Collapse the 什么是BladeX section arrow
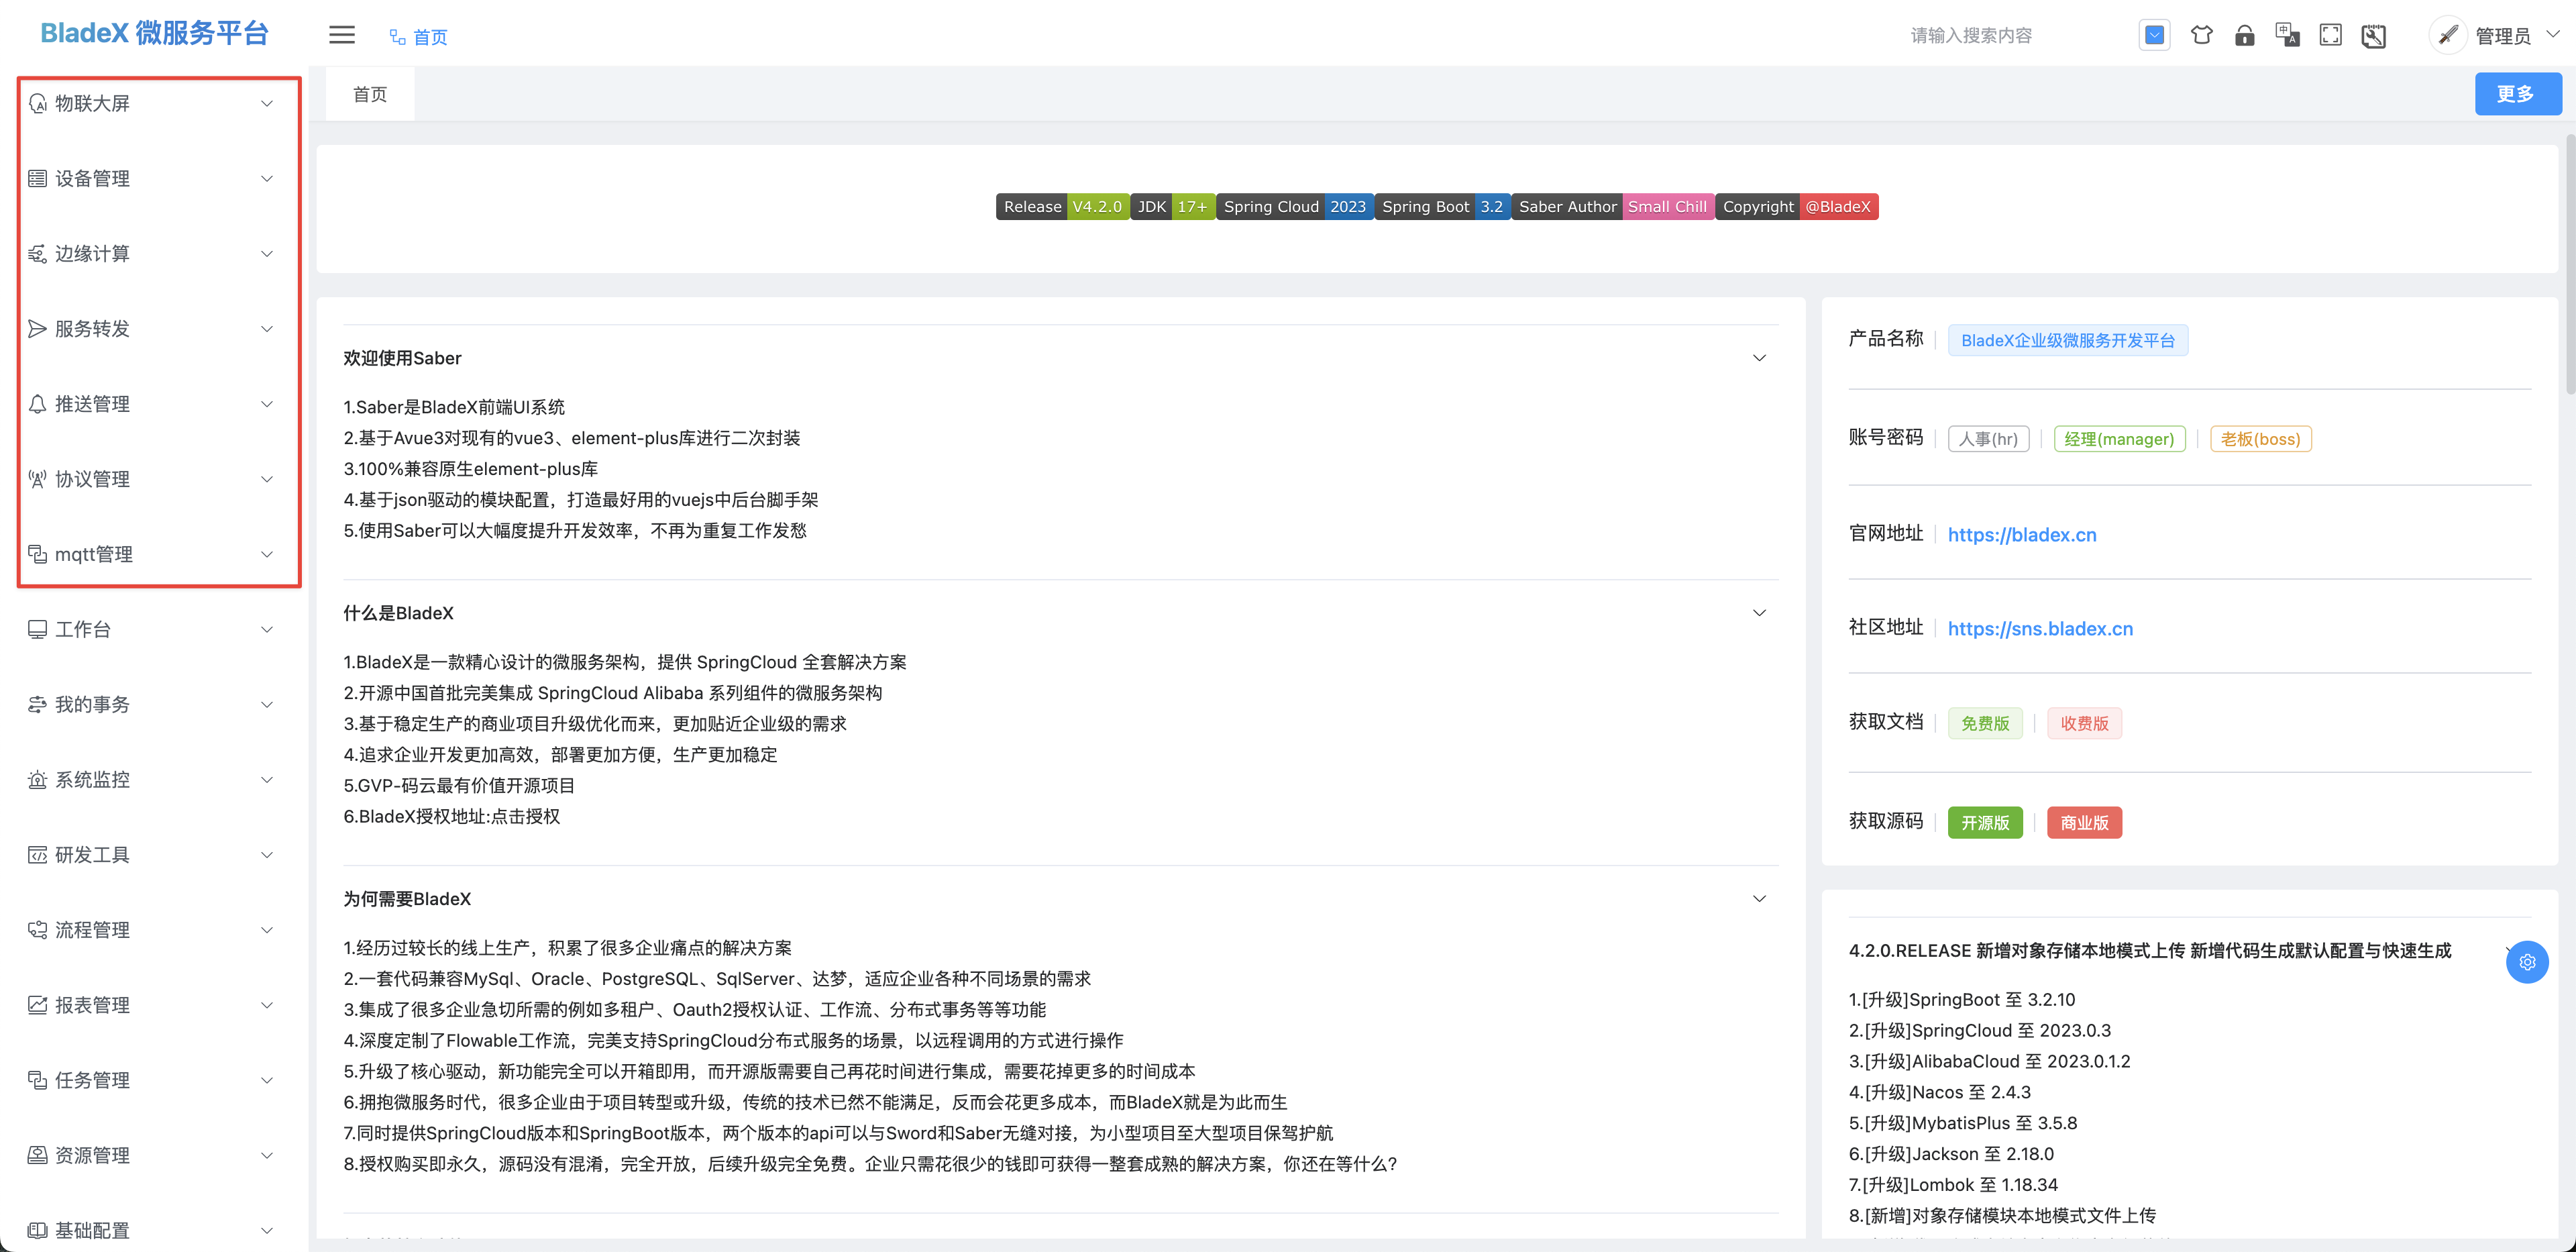 click(1759, 612)
